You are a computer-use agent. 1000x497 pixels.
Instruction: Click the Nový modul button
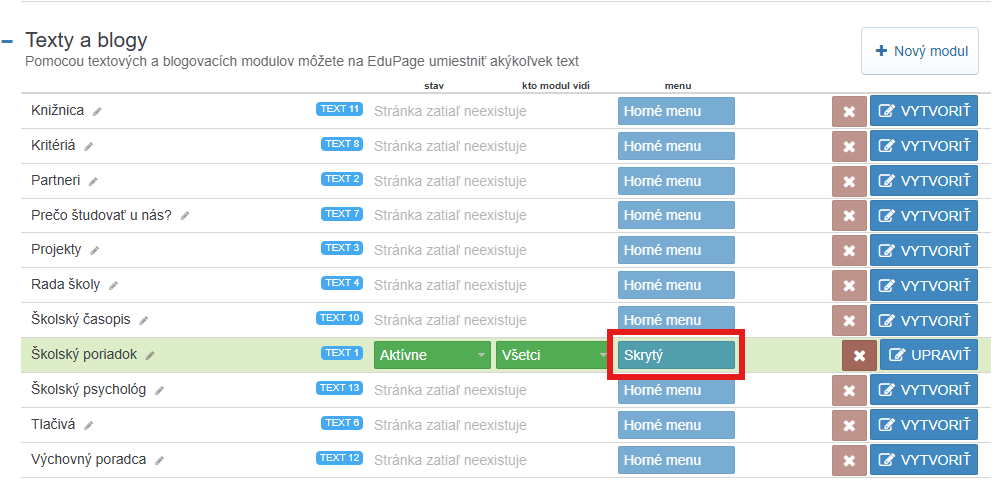[x=920, y=51]
